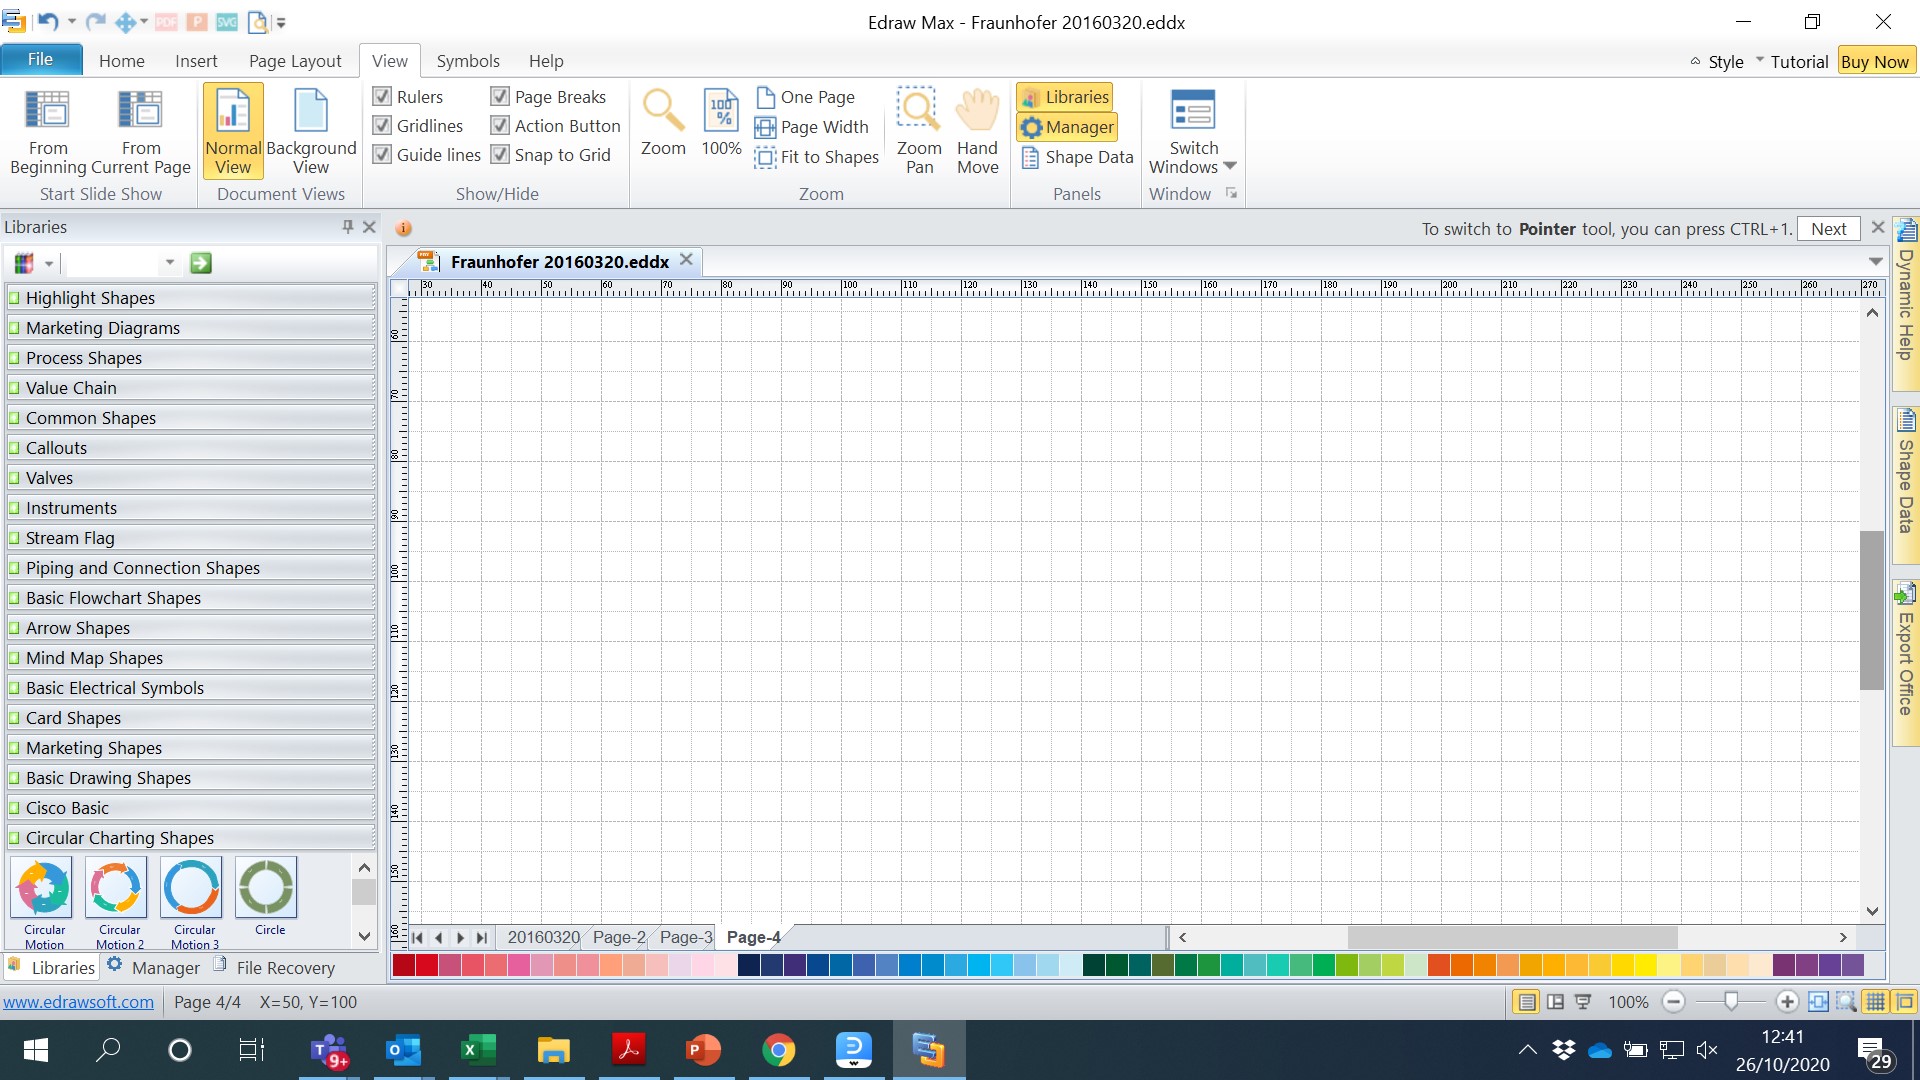Image resolution: width=1920 pixels, height=1080 pixels.
Task: Click the Zoom magnifier icon
Action: pos(663,112)
